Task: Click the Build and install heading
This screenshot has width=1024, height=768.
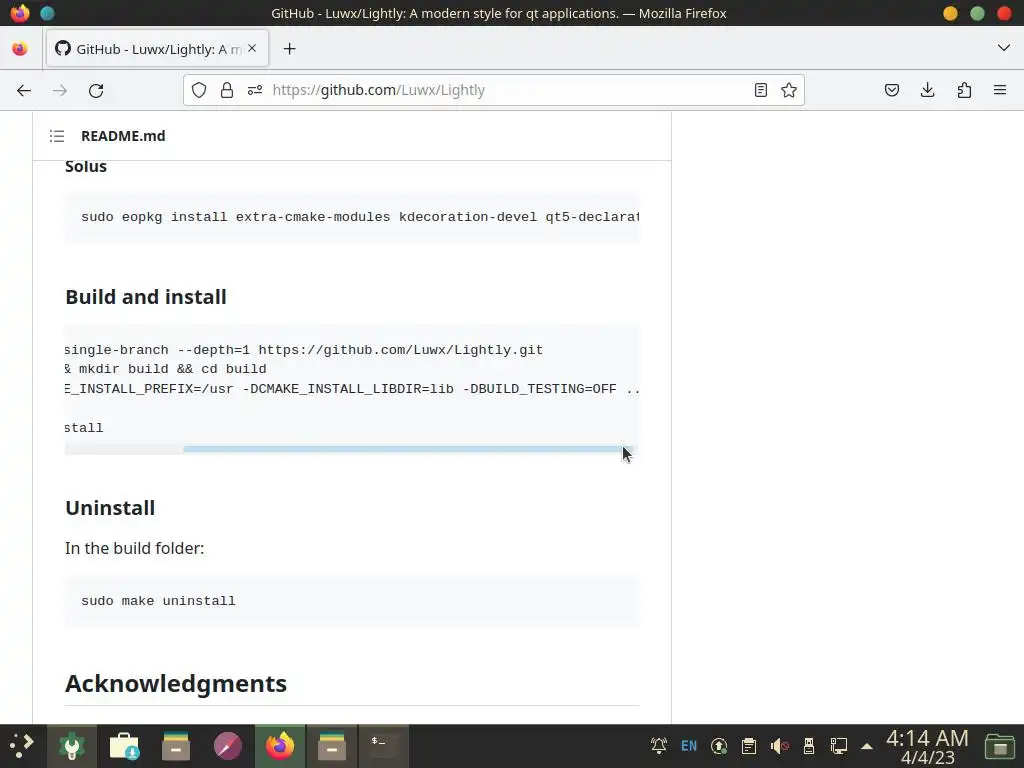Action: (146, 297)
